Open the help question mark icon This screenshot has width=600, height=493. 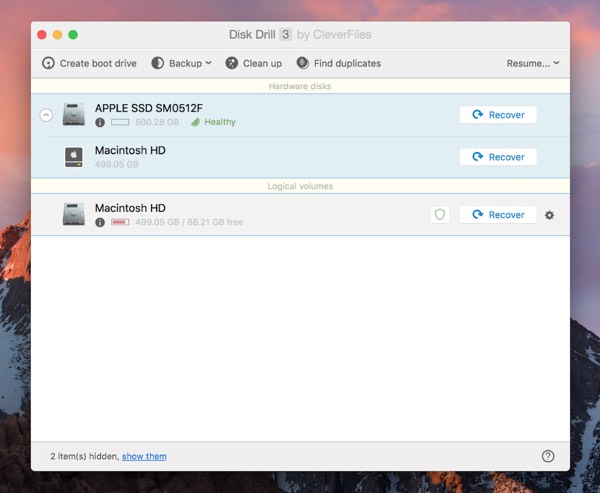tap(548, 456)
